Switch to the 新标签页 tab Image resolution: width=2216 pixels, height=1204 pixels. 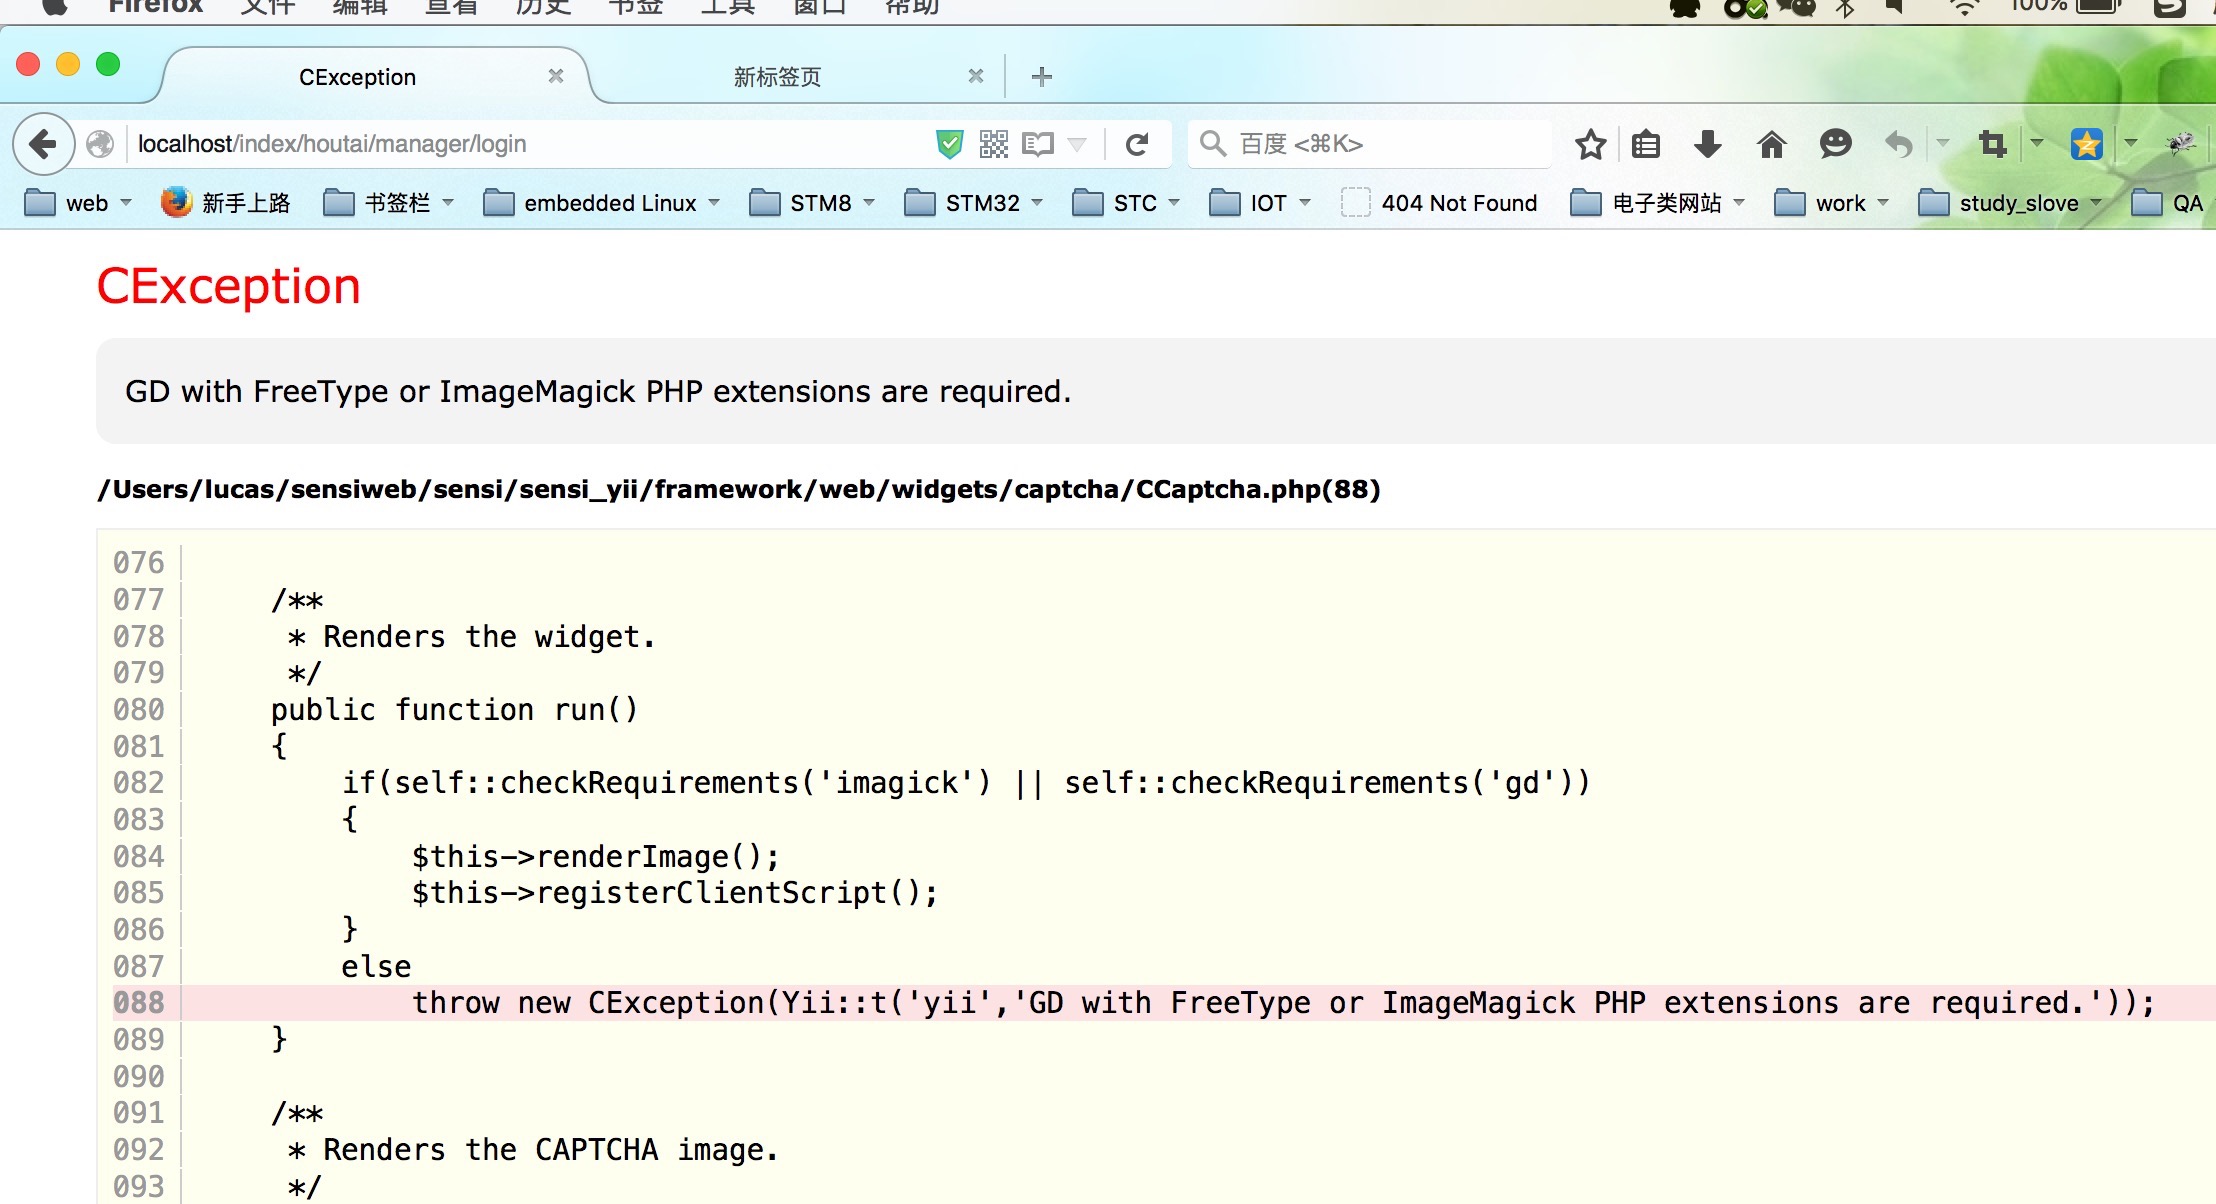point(776,76)
